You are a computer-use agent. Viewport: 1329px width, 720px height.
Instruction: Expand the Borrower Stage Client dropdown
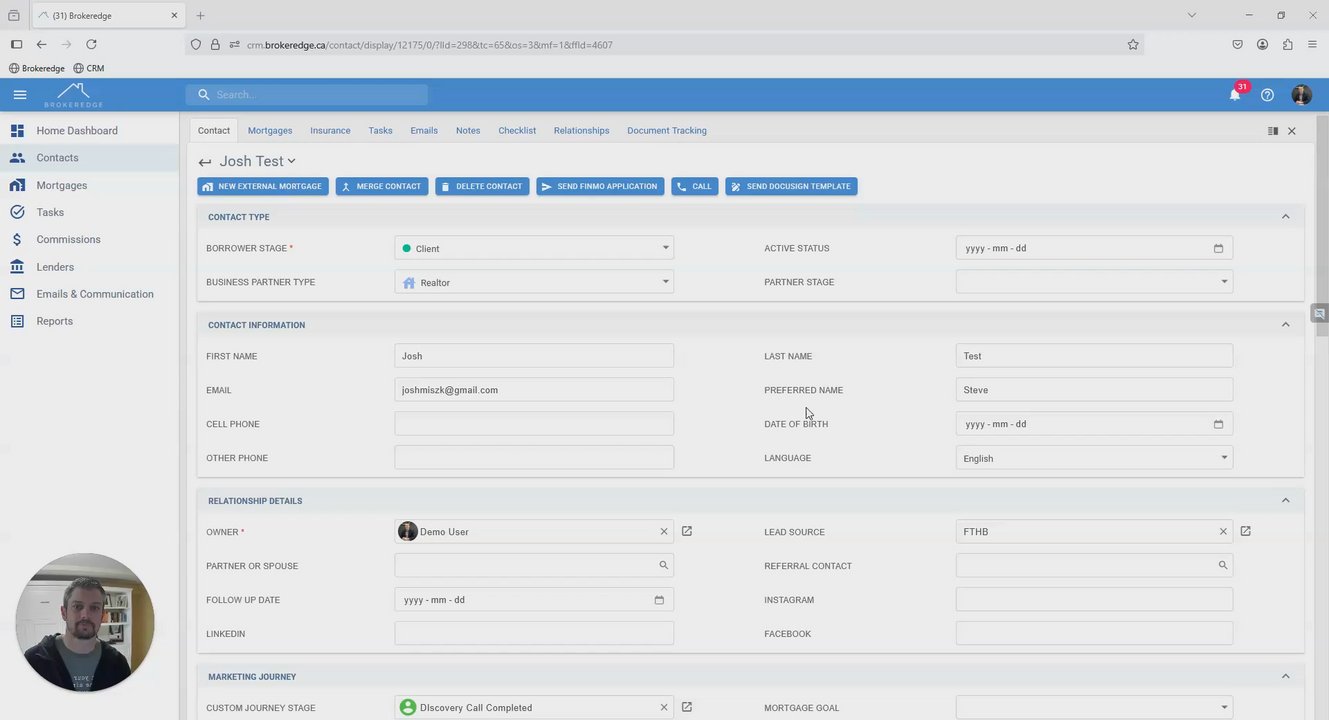tap(534, 248)
